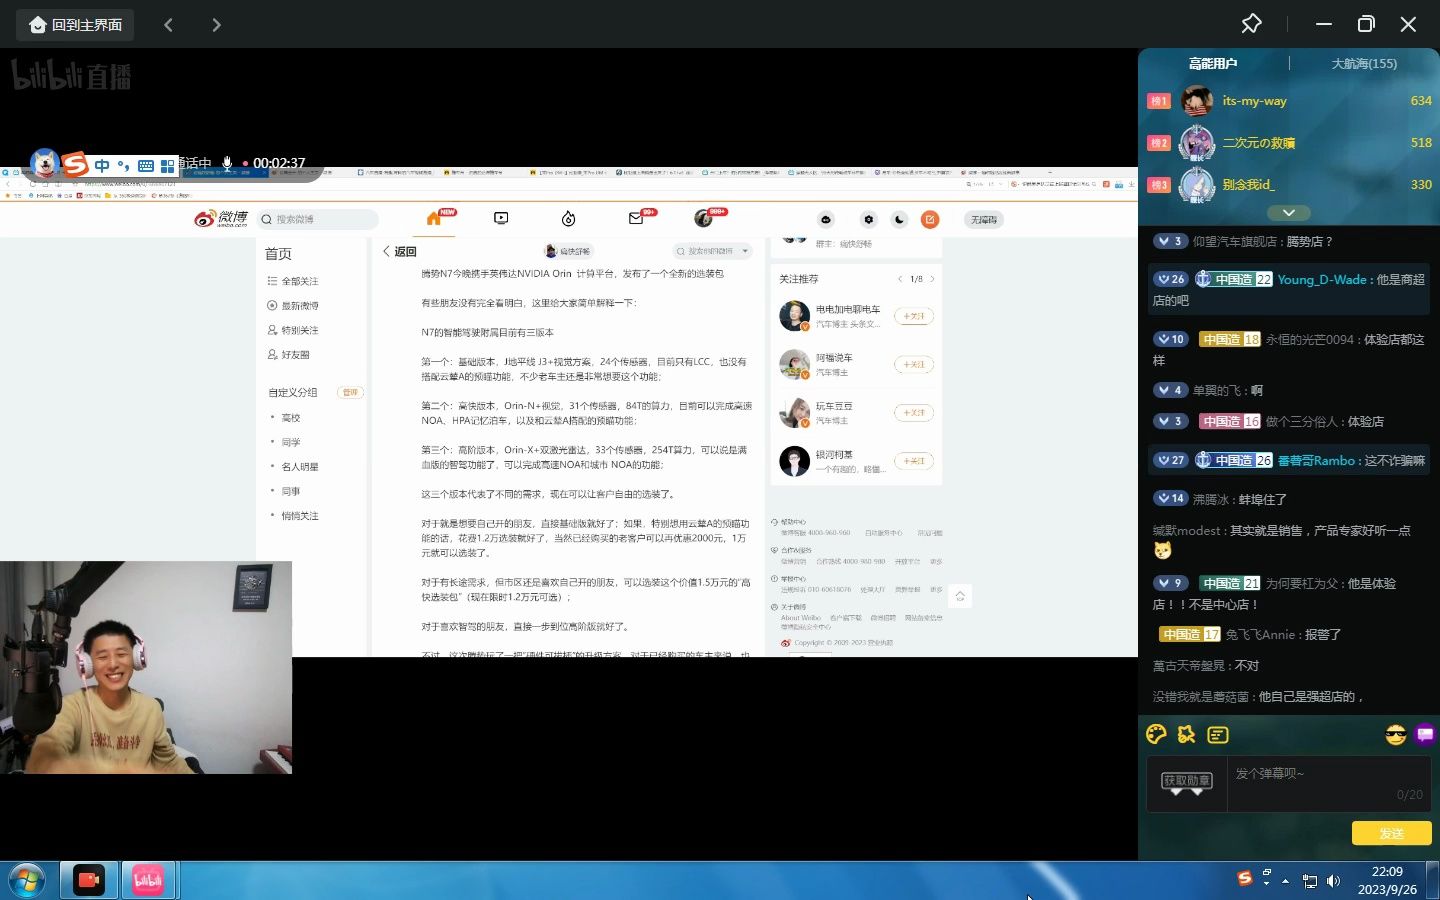Image resolution: width=1440 pixels, height=900 pixels.
Task: Open the Windows Start button
Action: coord(27,880)
